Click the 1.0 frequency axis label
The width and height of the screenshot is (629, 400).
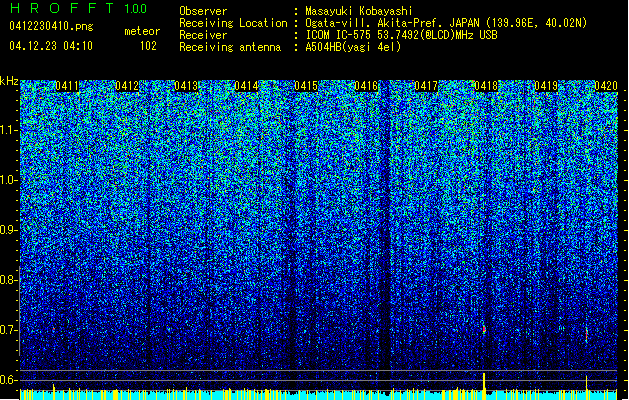(9, 180)
